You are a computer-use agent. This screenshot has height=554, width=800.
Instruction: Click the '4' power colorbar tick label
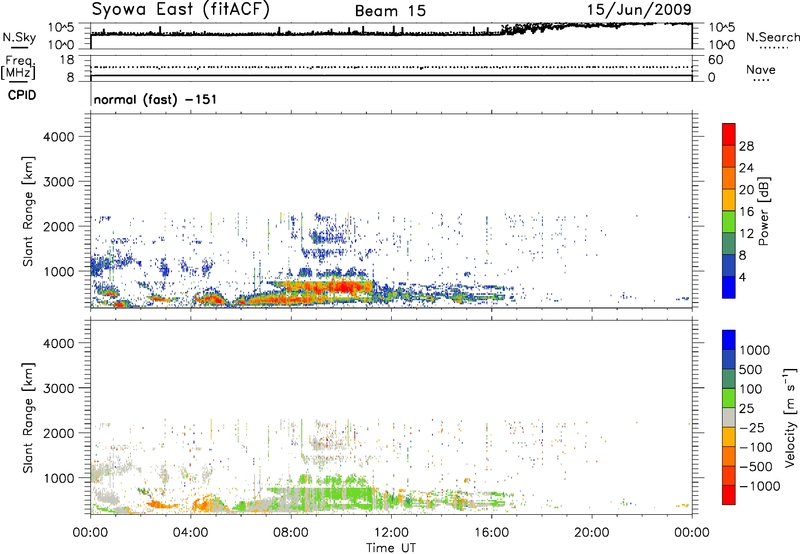coord(742,277)
